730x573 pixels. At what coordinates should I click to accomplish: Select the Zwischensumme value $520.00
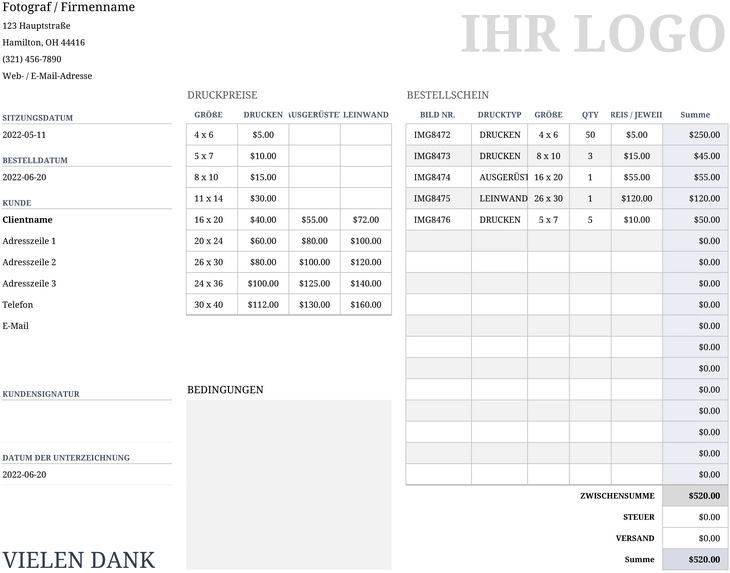pos(695,496)
